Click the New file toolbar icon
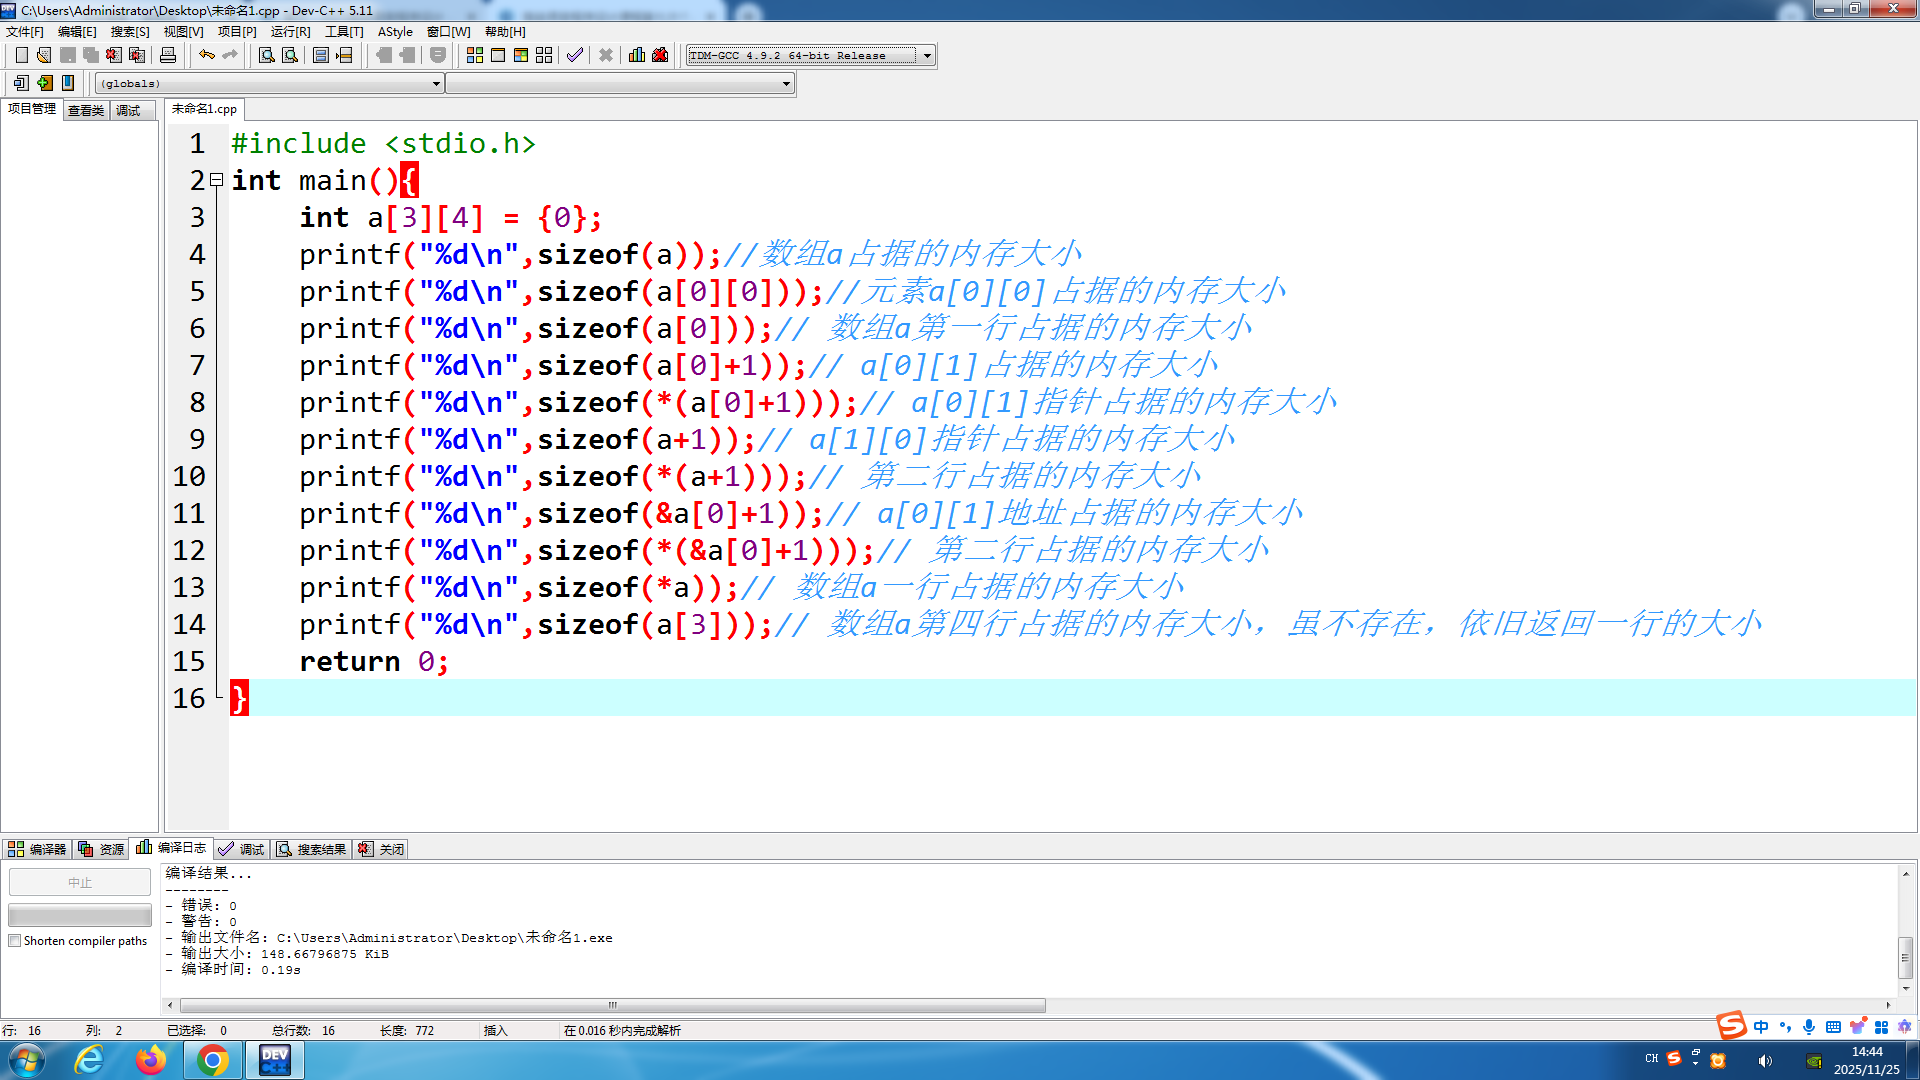Viewport: 1920px width, 1080px height. pos(21,55)
